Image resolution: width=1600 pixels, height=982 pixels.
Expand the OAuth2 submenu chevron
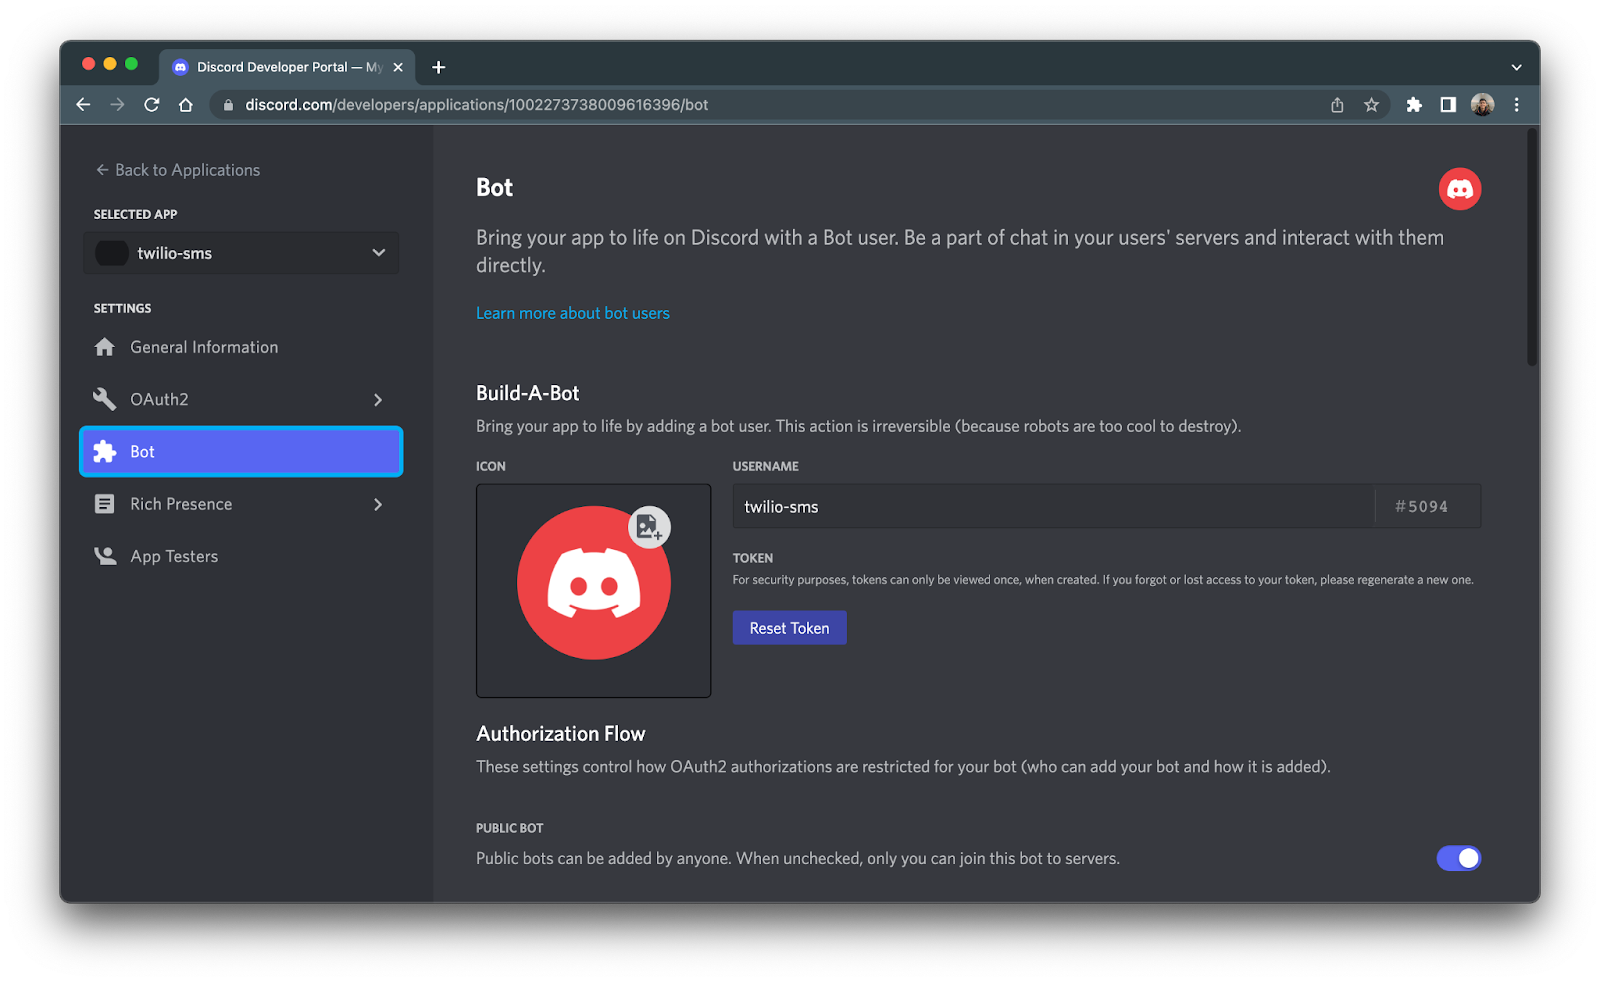click(x=378, y=400)
